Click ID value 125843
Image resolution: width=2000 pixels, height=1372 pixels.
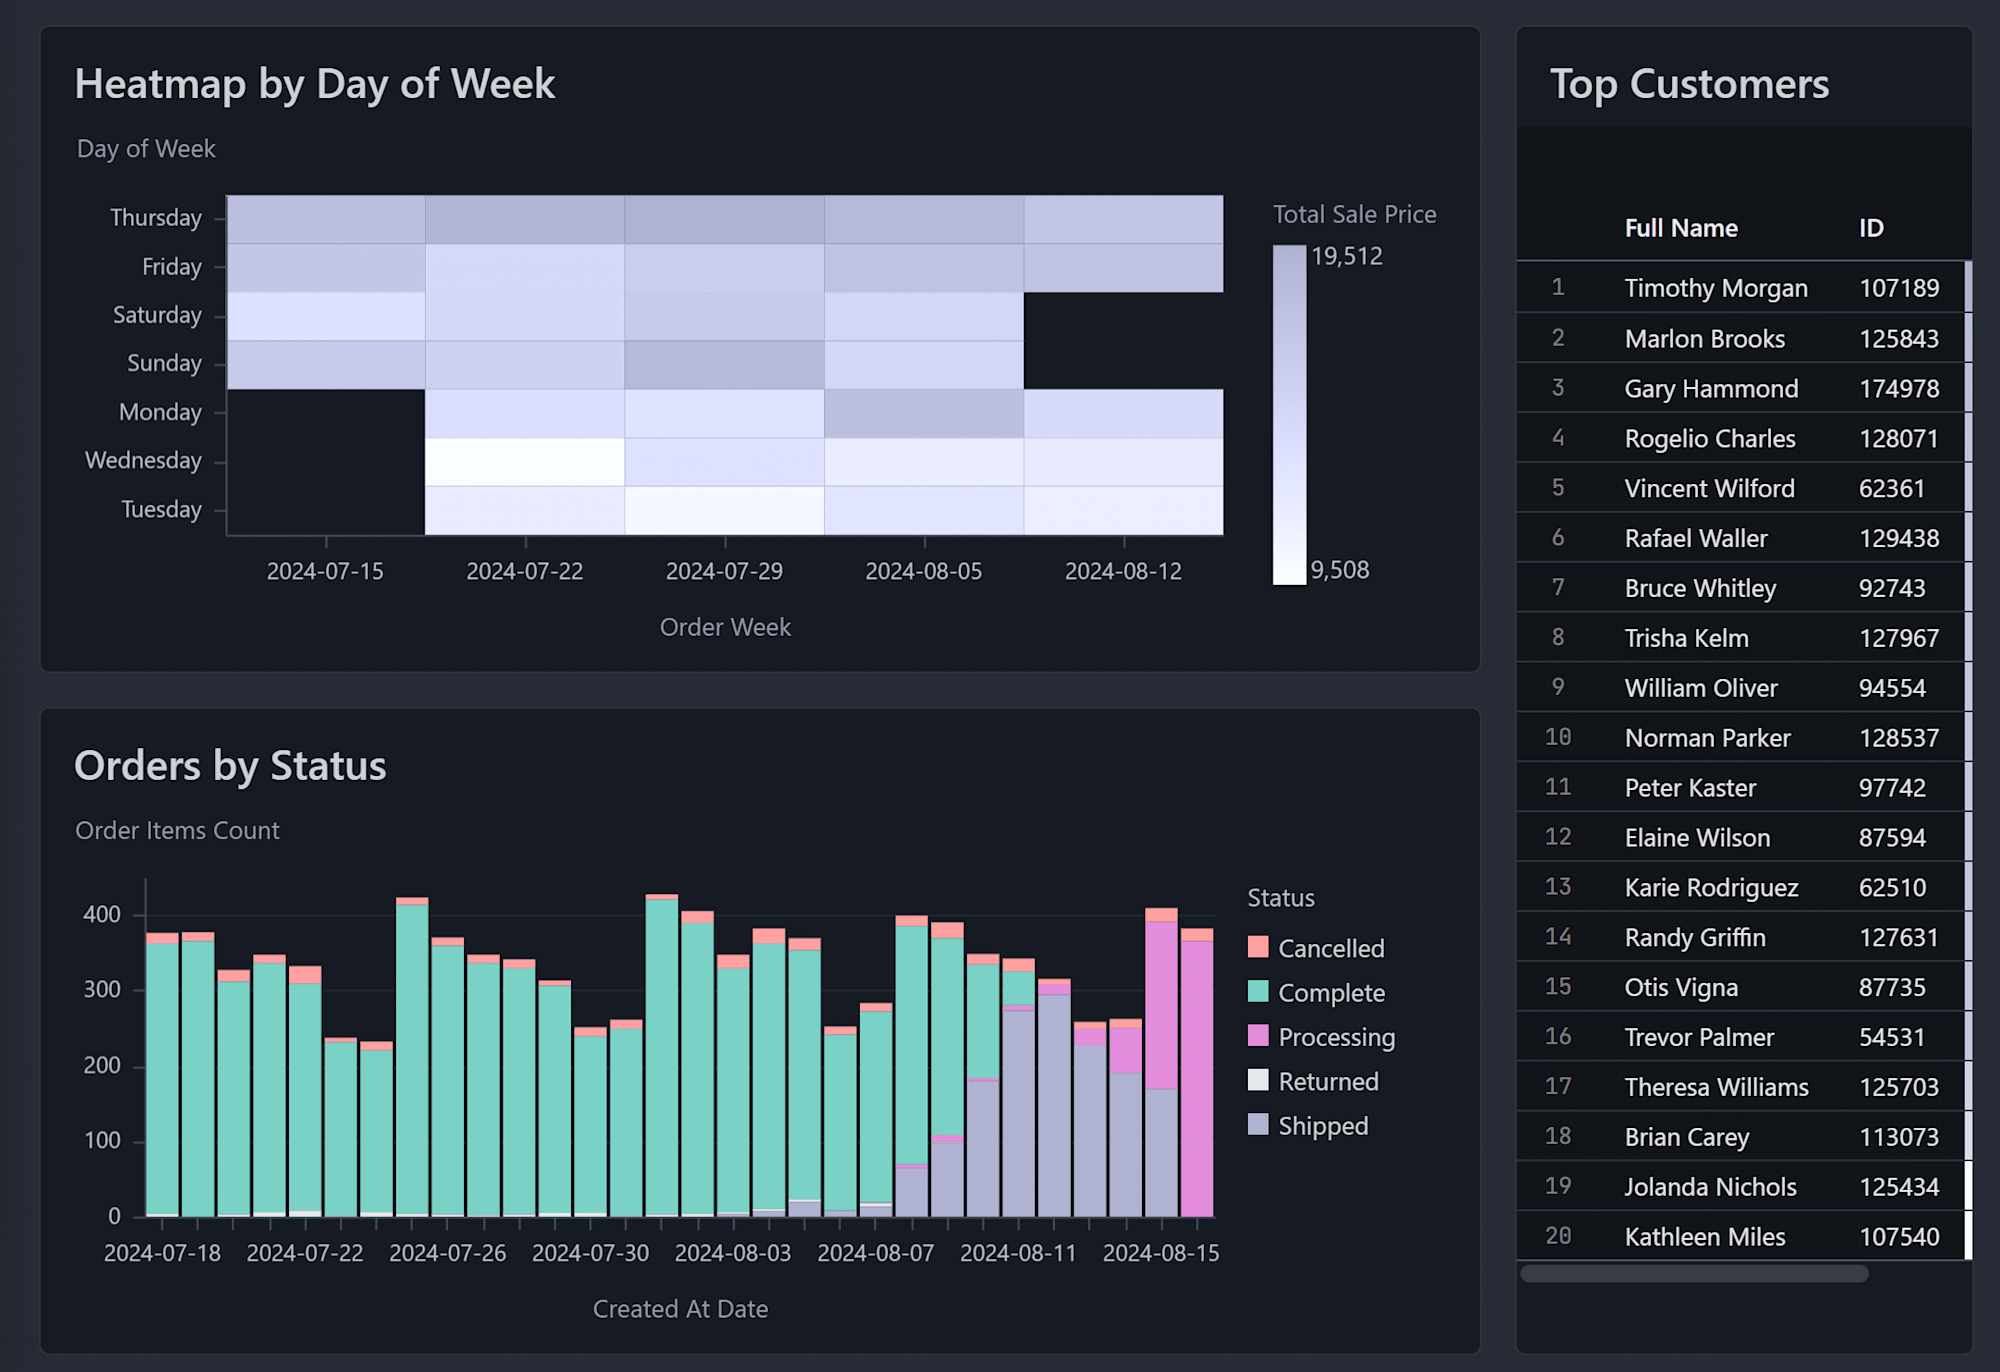(1899, 338)
